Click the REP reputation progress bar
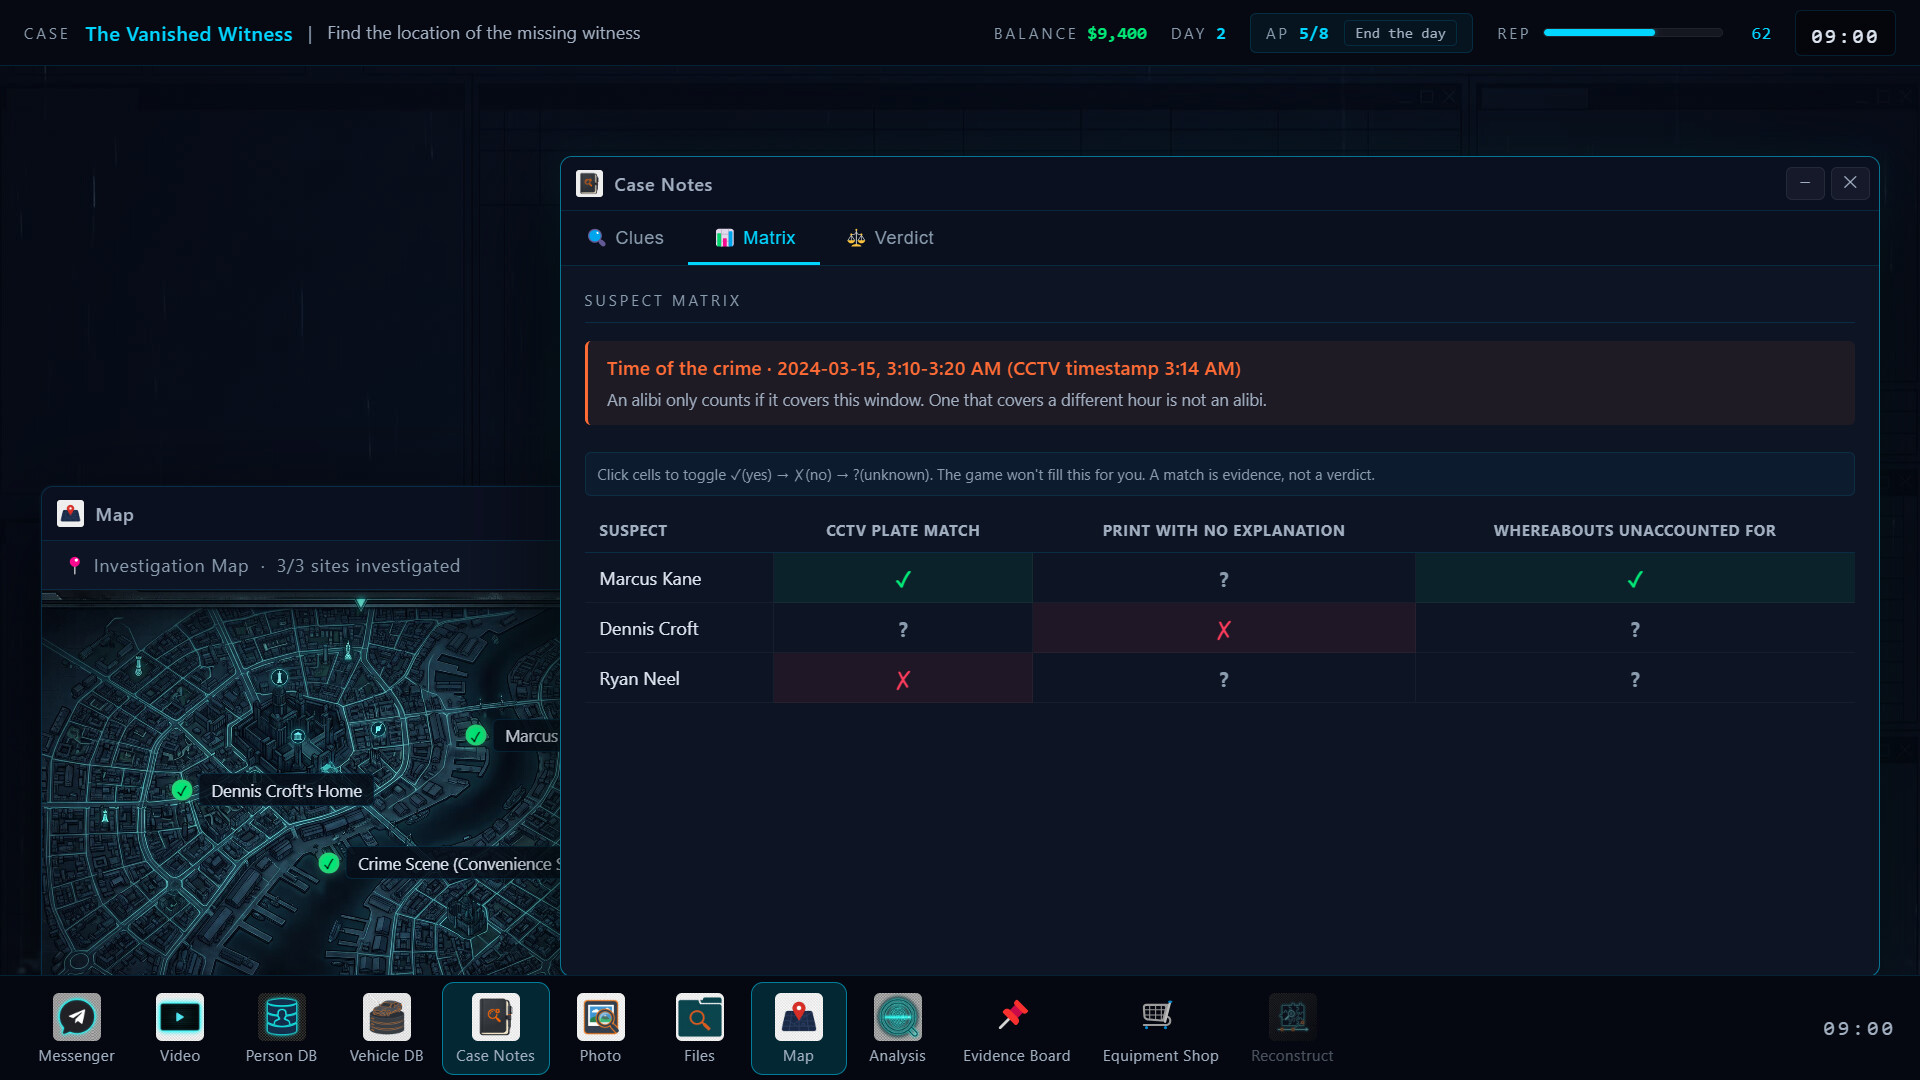 click(1633, 33)
